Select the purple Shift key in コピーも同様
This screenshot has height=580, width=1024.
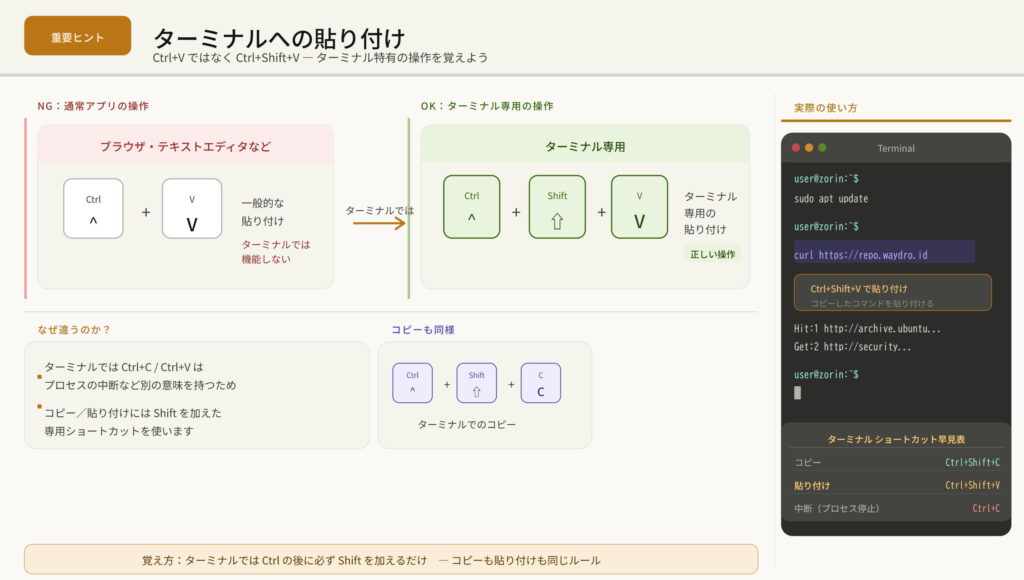[x=476, y=383]
